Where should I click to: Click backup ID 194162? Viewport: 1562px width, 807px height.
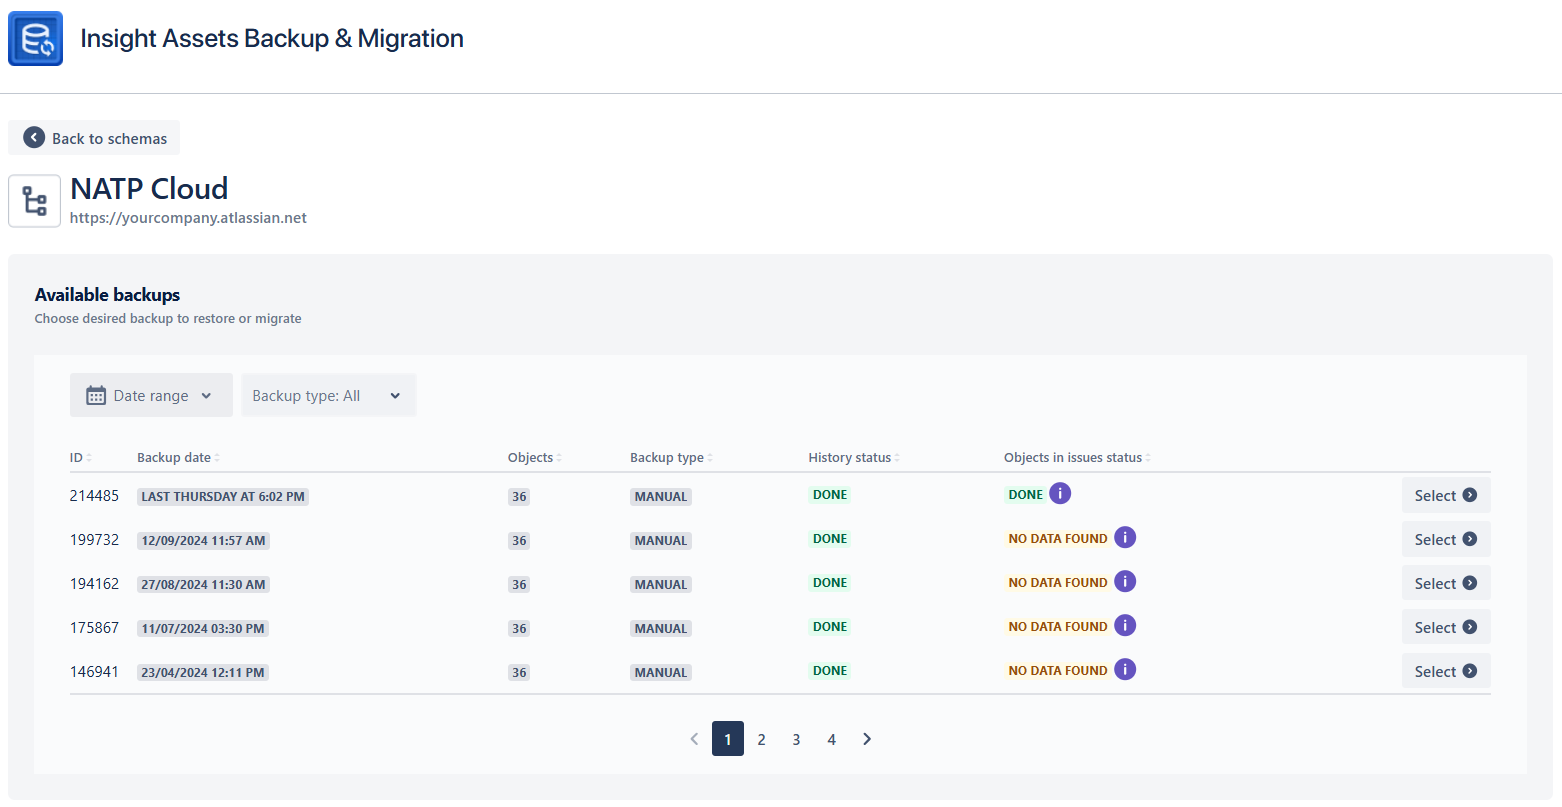point(94,584)
